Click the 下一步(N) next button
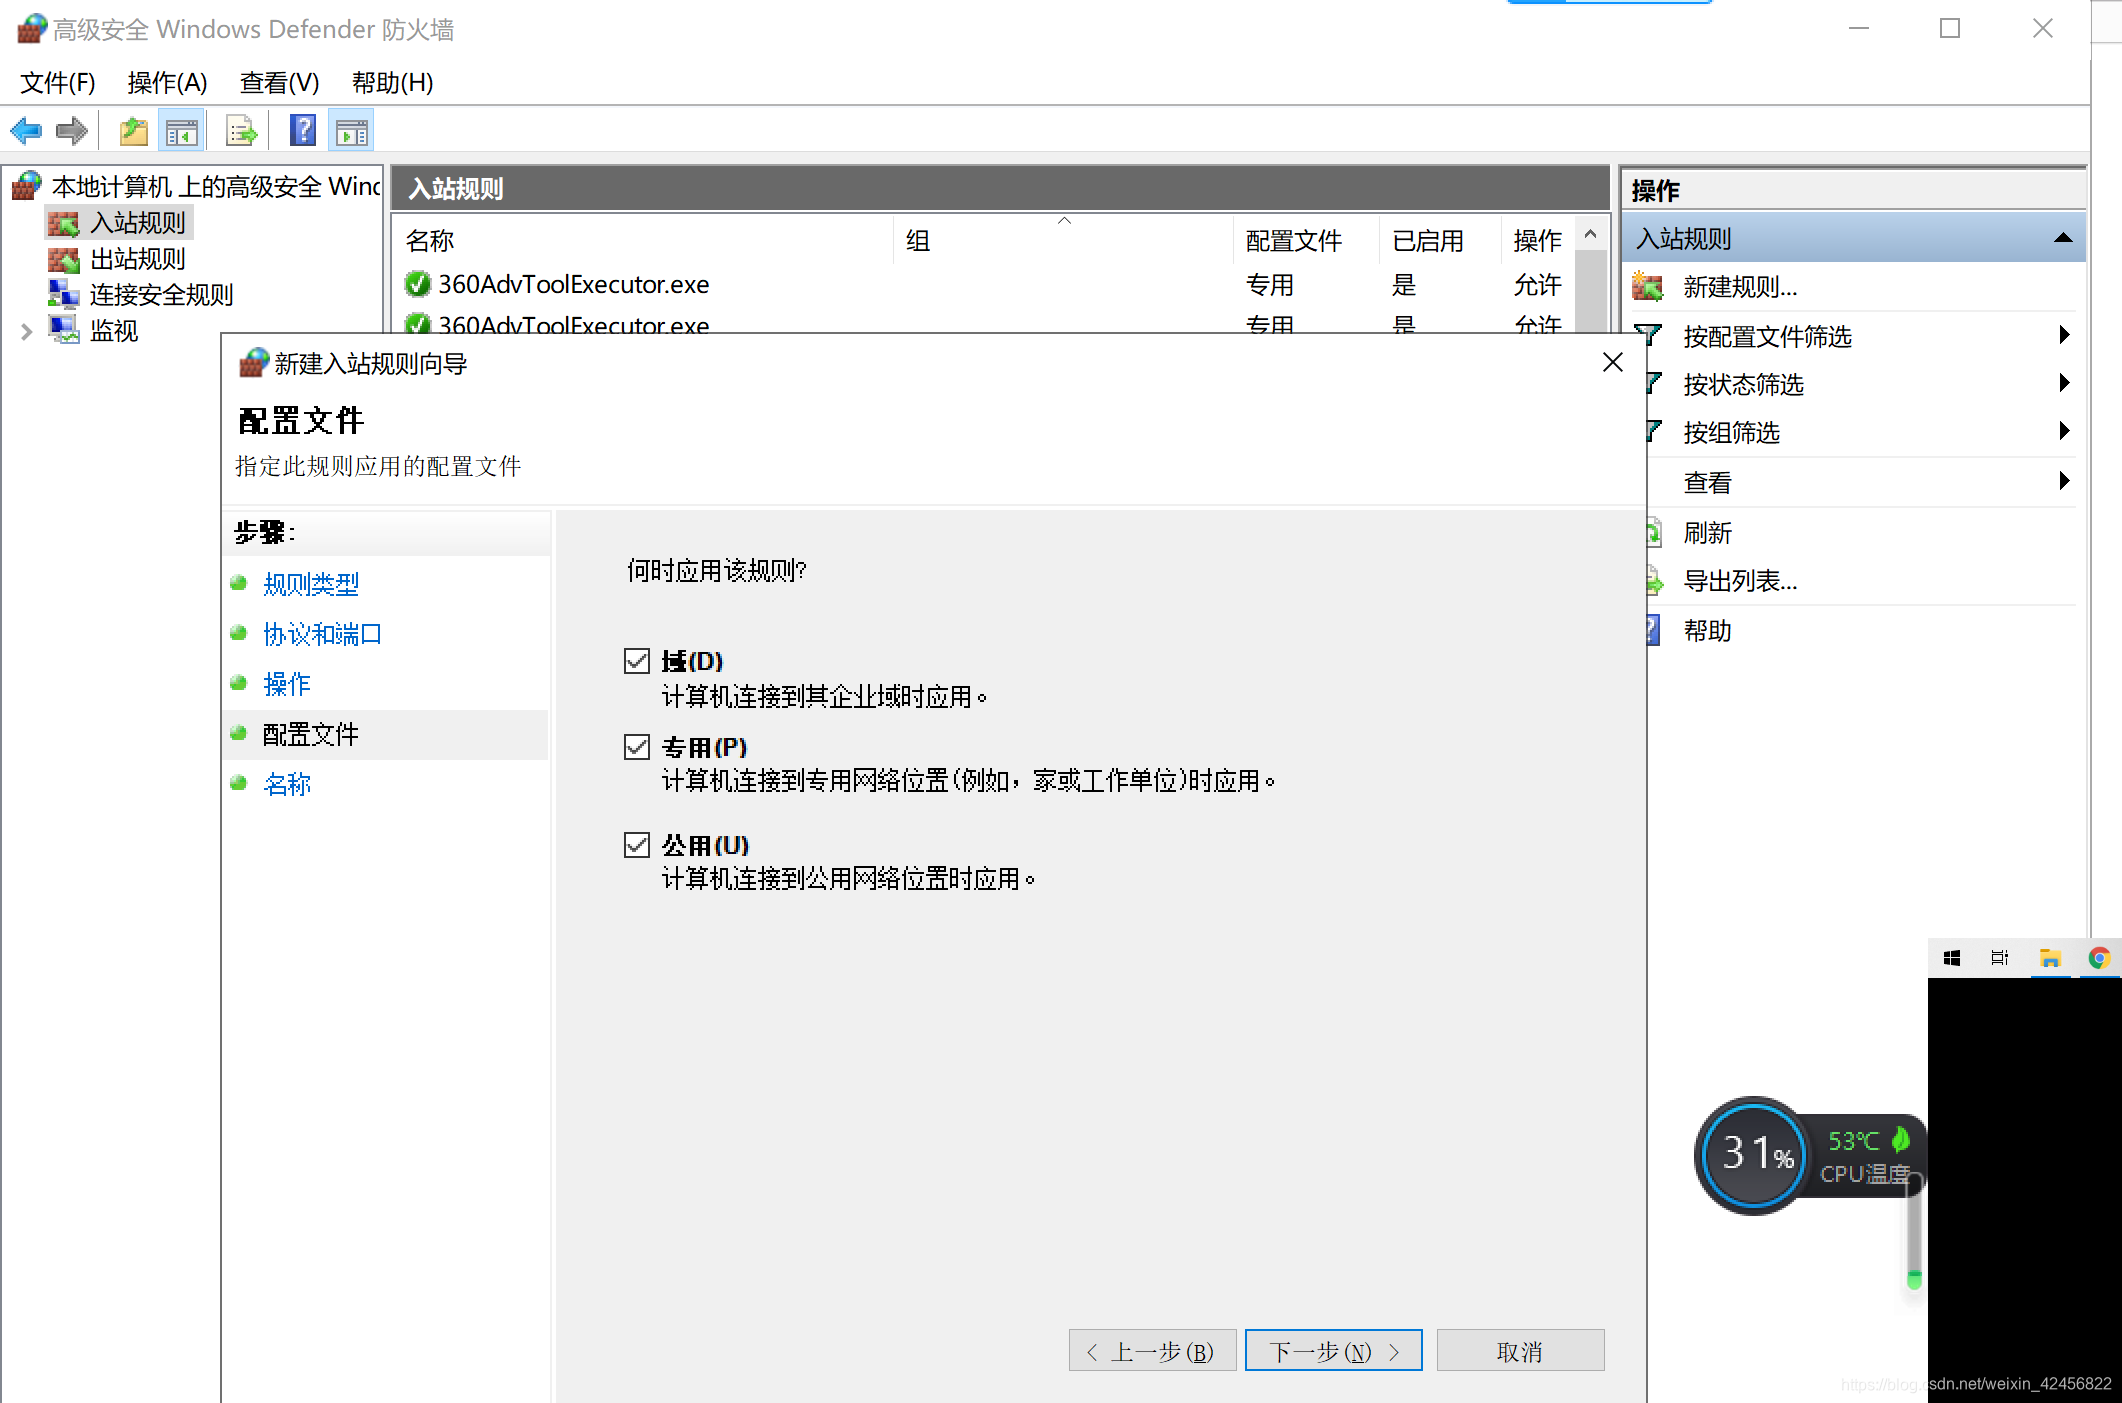Viewport: 2122px width, 1403px height. (x=1333, y=1351)
